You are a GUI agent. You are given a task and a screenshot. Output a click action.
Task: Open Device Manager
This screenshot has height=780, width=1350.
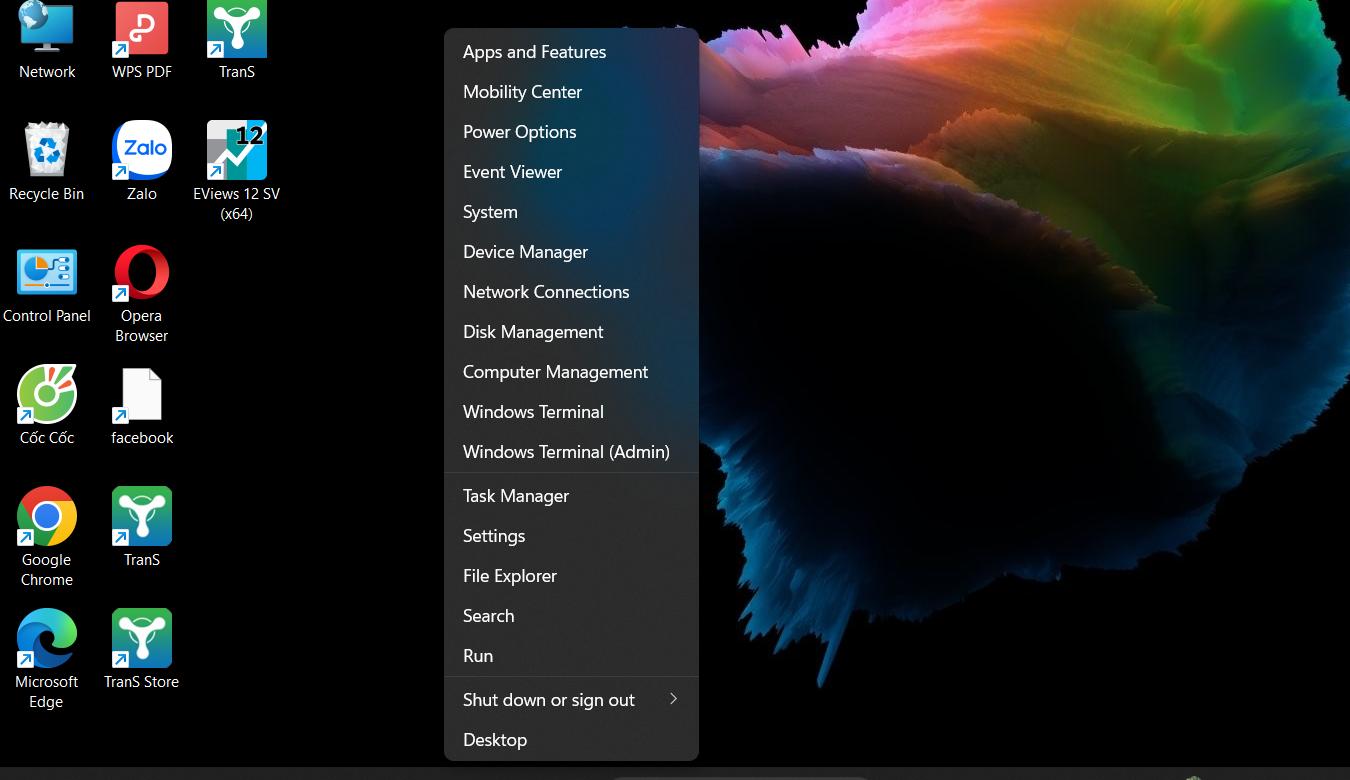tap(571, 252)
